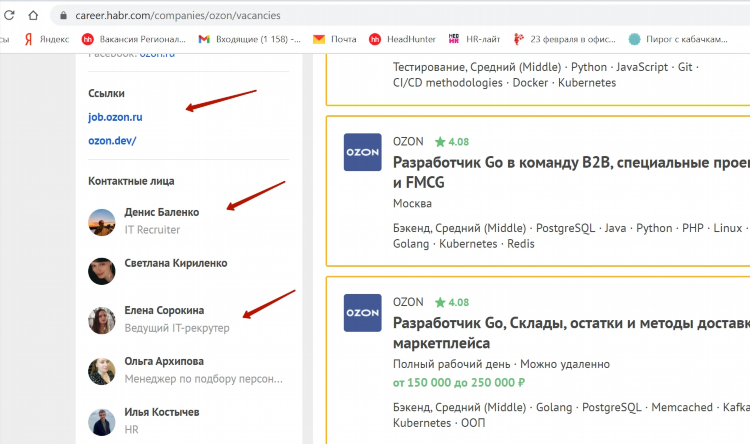This screenshot has height=444, width=750.
Task: Open the HR-лайт bookmark
Action: 474,39
